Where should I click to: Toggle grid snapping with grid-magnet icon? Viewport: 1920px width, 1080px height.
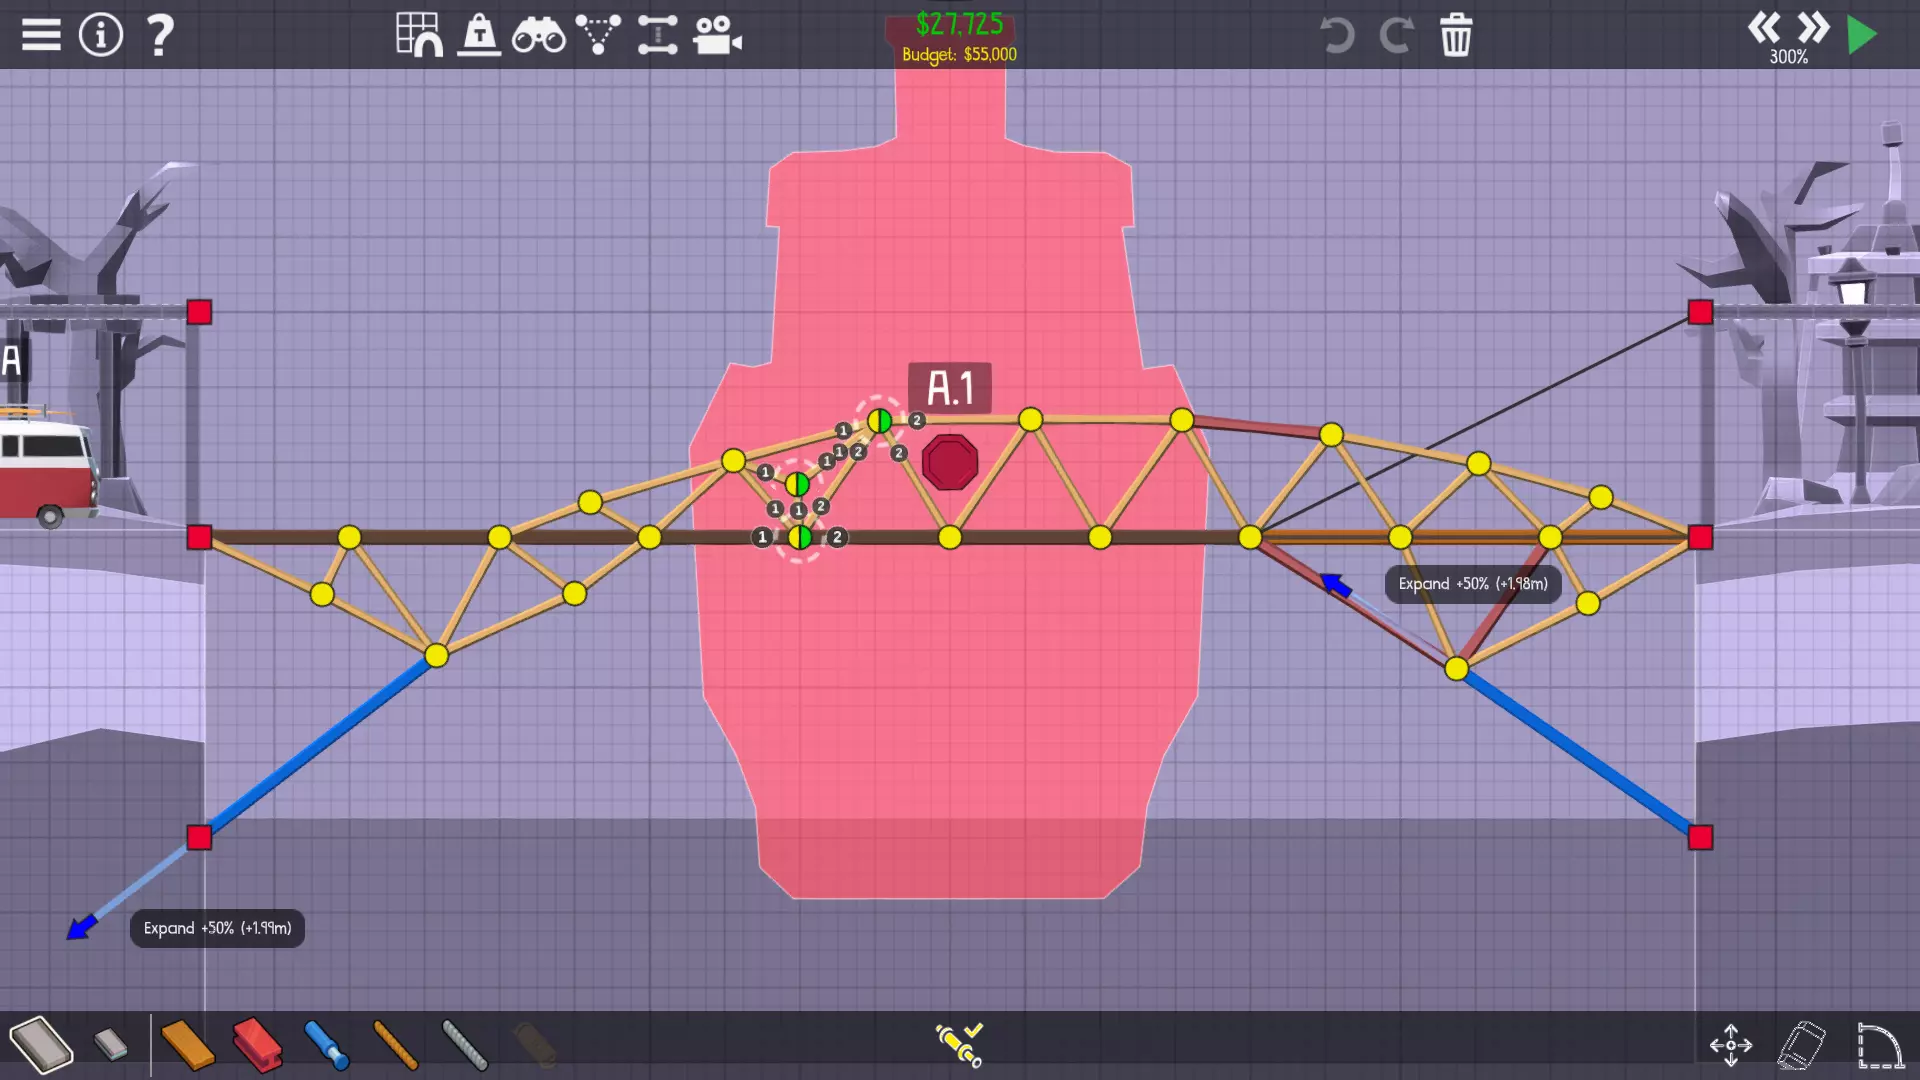point(419,35)
